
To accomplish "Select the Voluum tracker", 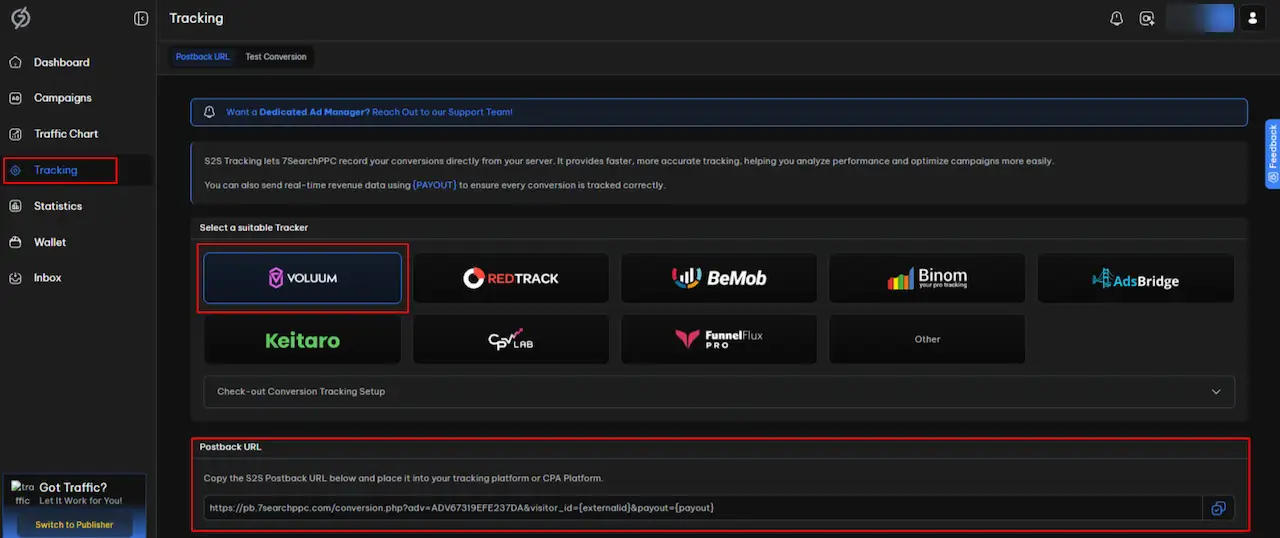I will coord(302,278).
